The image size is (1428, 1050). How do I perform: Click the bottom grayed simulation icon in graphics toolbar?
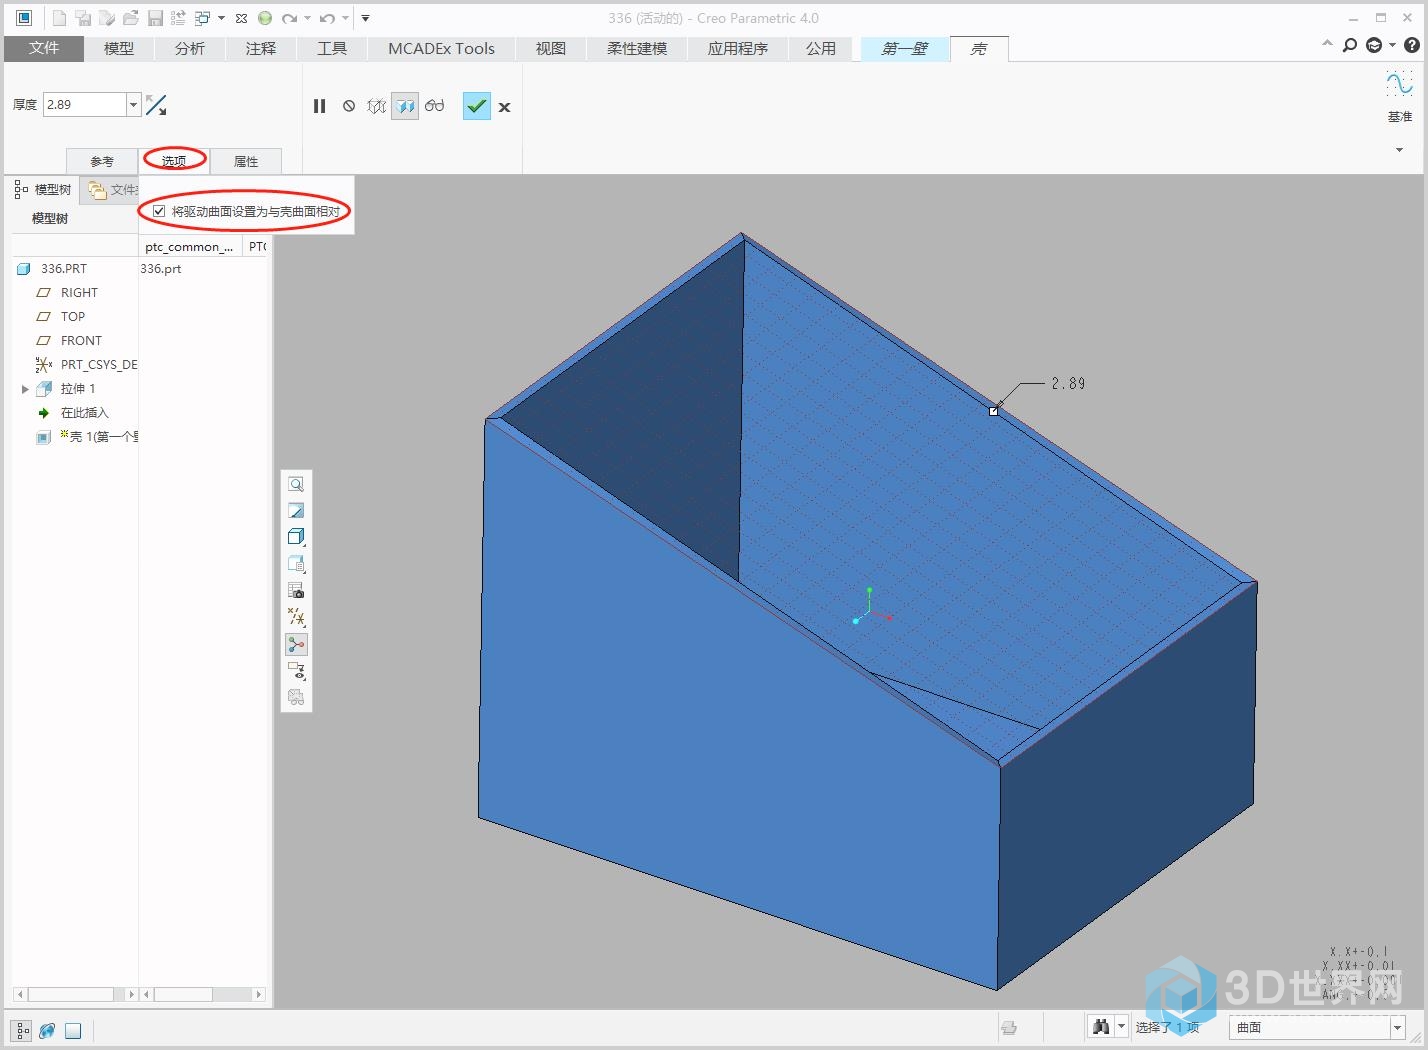296,697
